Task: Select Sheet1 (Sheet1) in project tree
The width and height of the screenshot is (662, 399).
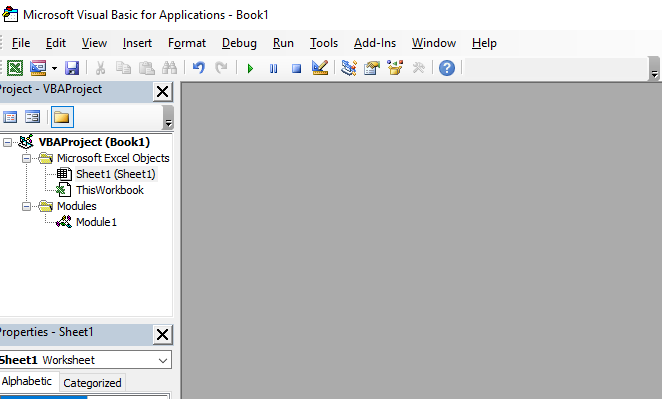Action: [116, 174]
